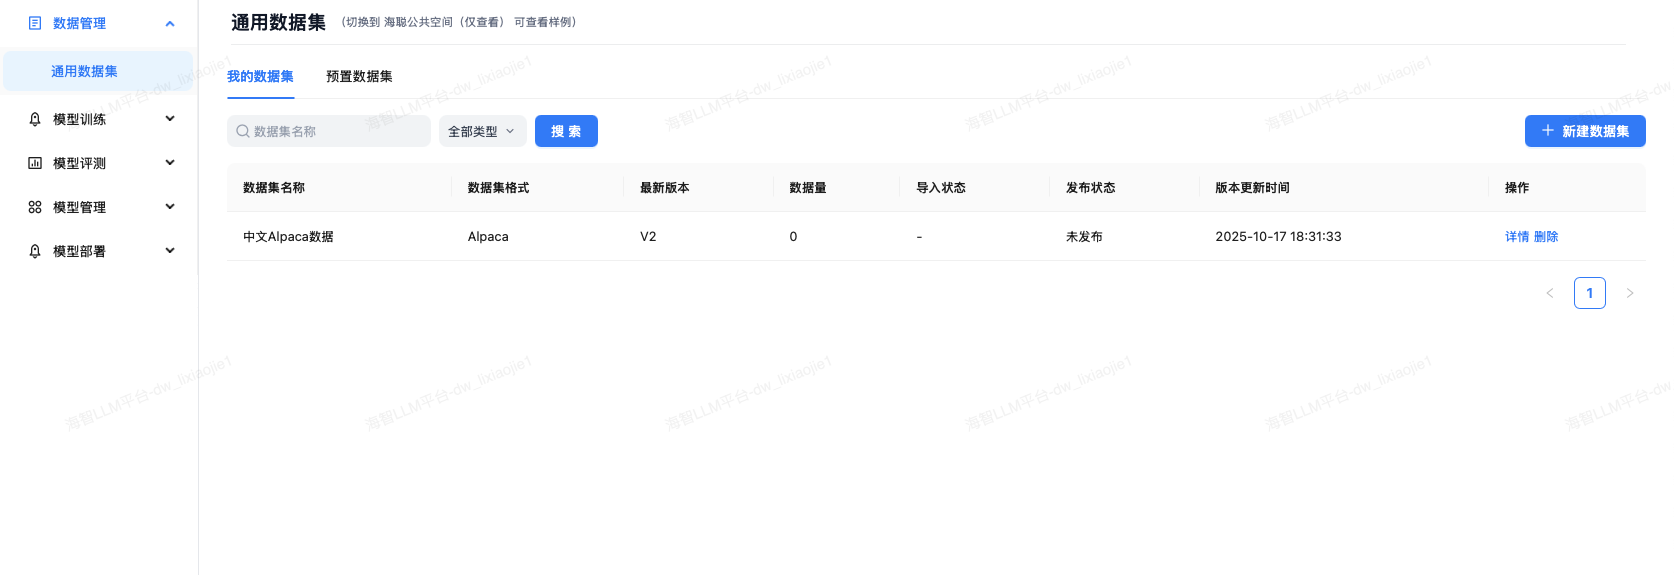Focus the 数据集名称 search field

[x=335, y=131]
